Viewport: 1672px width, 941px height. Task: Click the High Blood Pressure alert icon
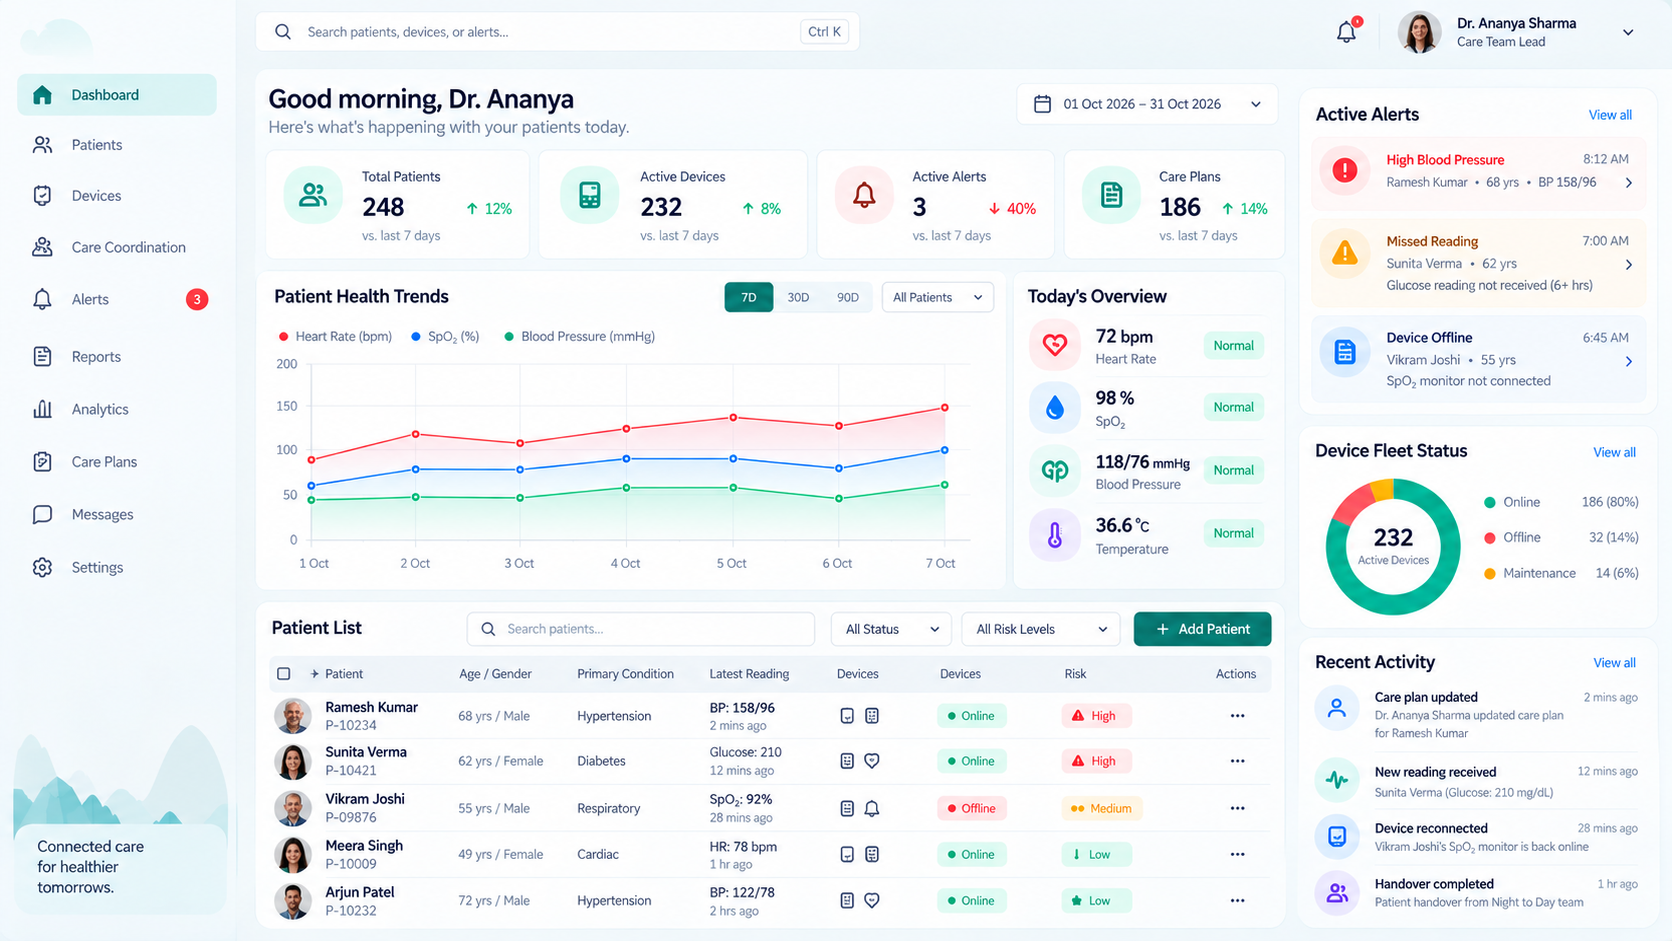tap(1345, 170)
